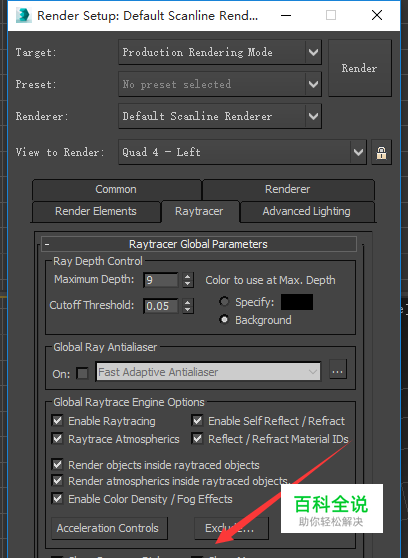The image size is (408, 558).
Task: Toggle Render objects inside raytraced objects
Action: [x=57, y=464]
